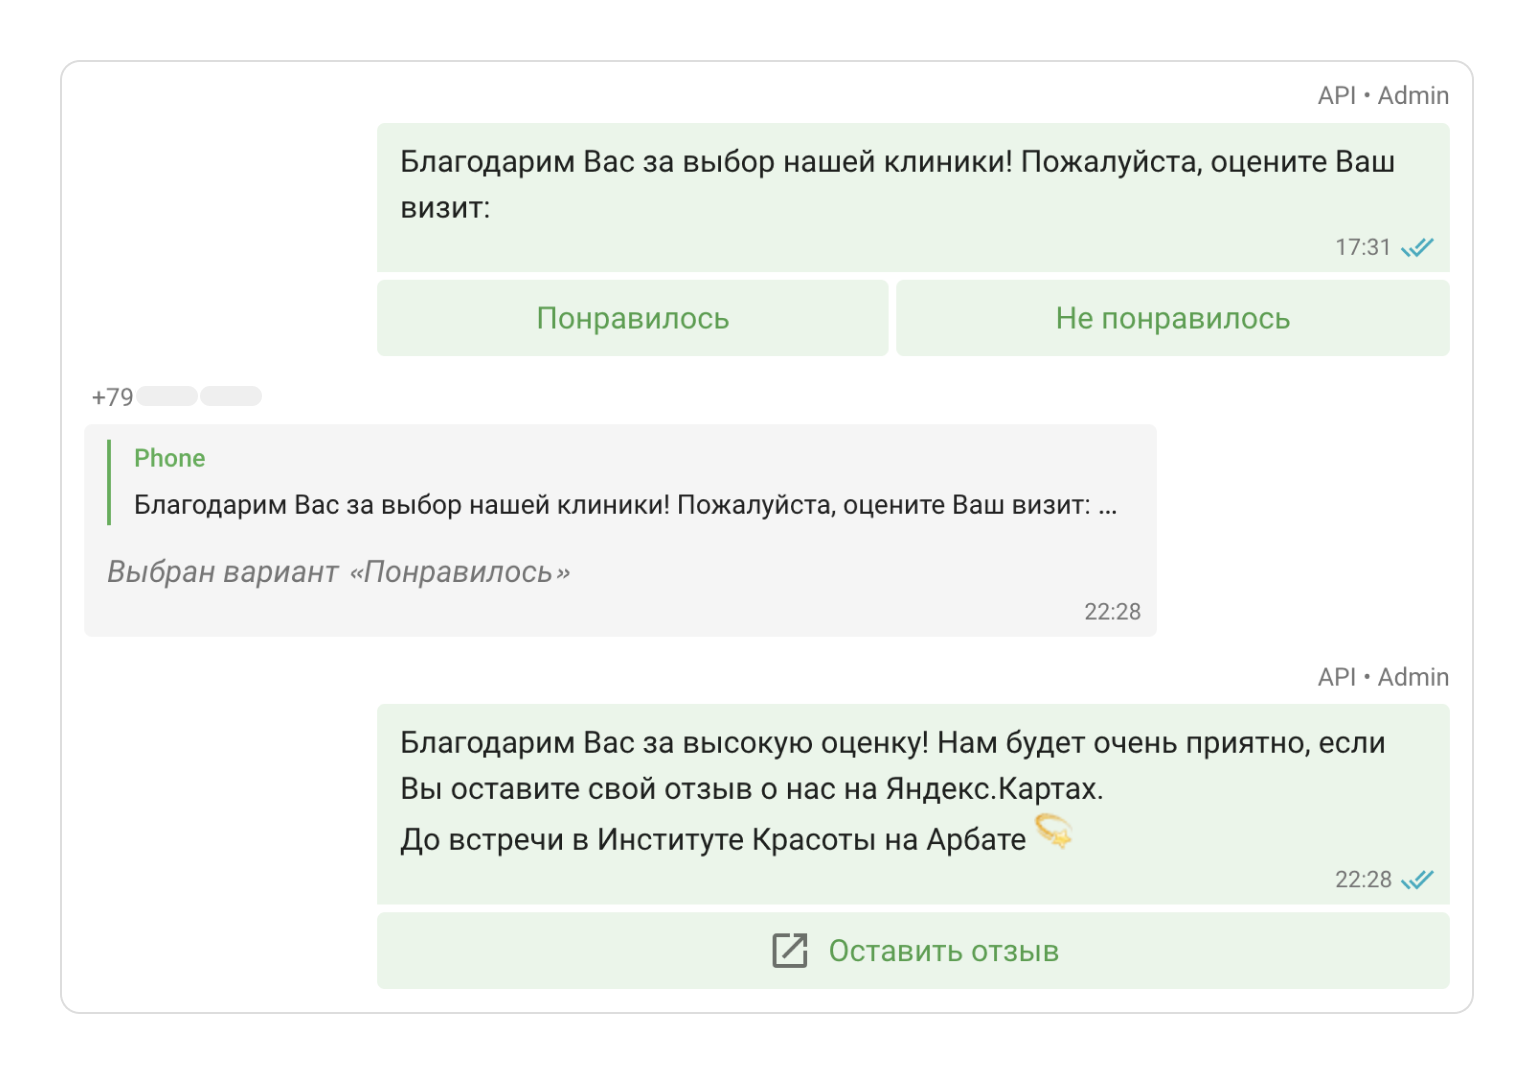Click the blue double checkmark near 17:31
The width and height of the screenshot is (1534, 1074).
[1419, 247]
